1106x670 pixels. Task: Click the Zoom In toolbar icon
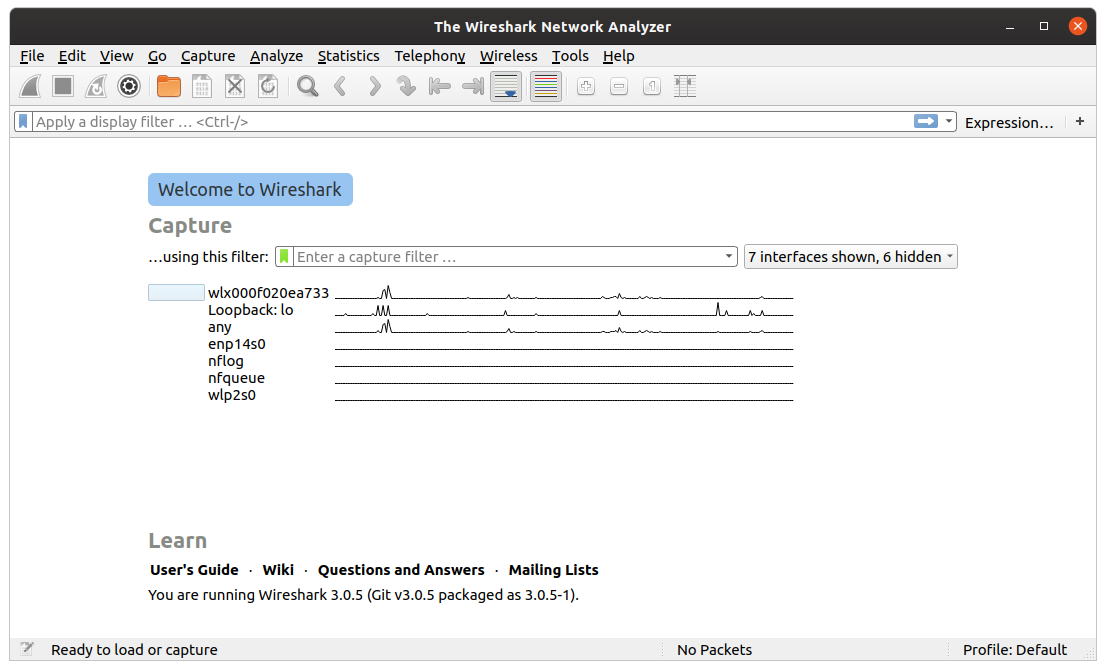pos(585,86)
